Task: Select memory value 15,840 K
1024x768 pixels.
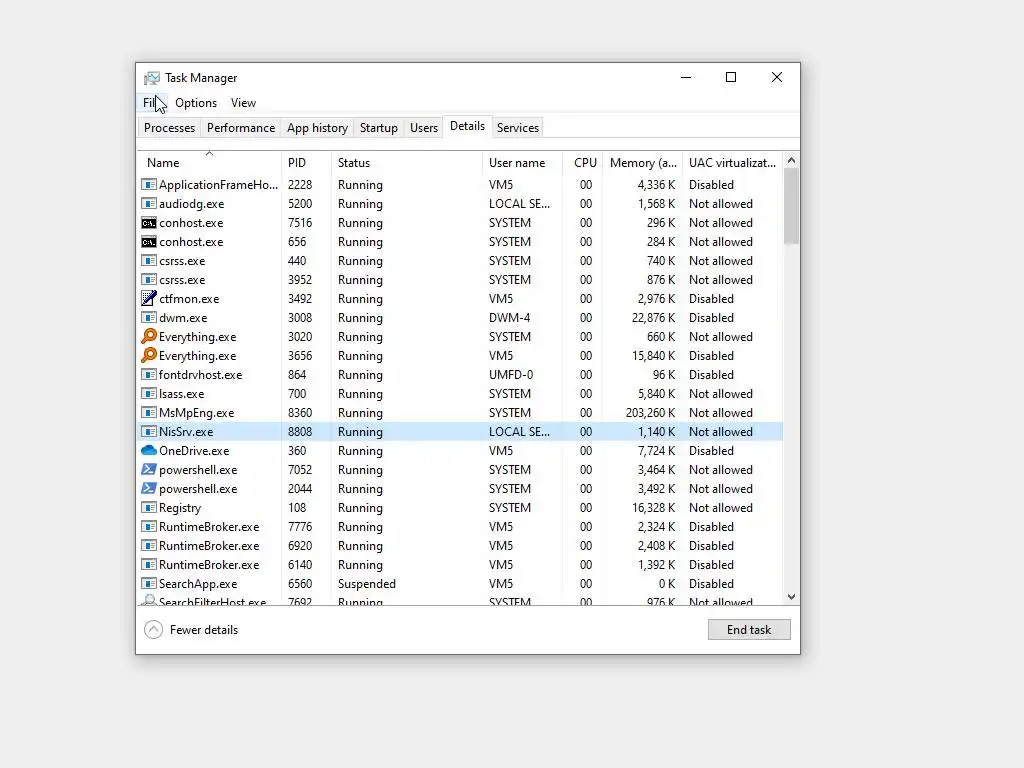Action: click(x=654, y=356)
